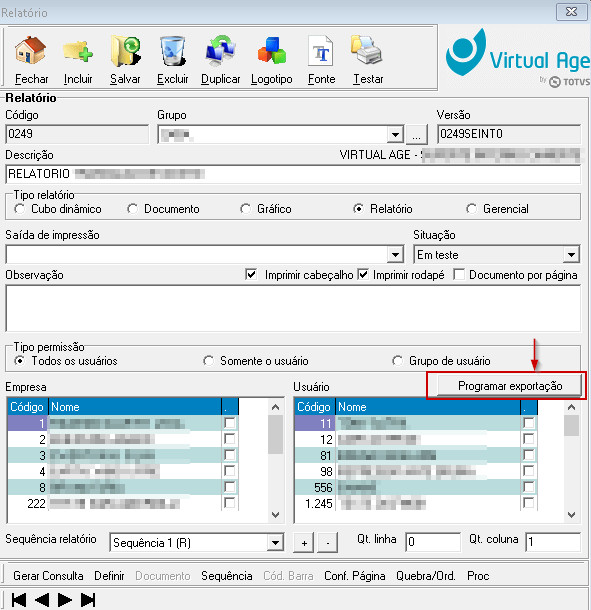The height and width of the screenshot is (610, 591).
Task: Open the Sequência relatório dropdown
Action: click(275, 542)
